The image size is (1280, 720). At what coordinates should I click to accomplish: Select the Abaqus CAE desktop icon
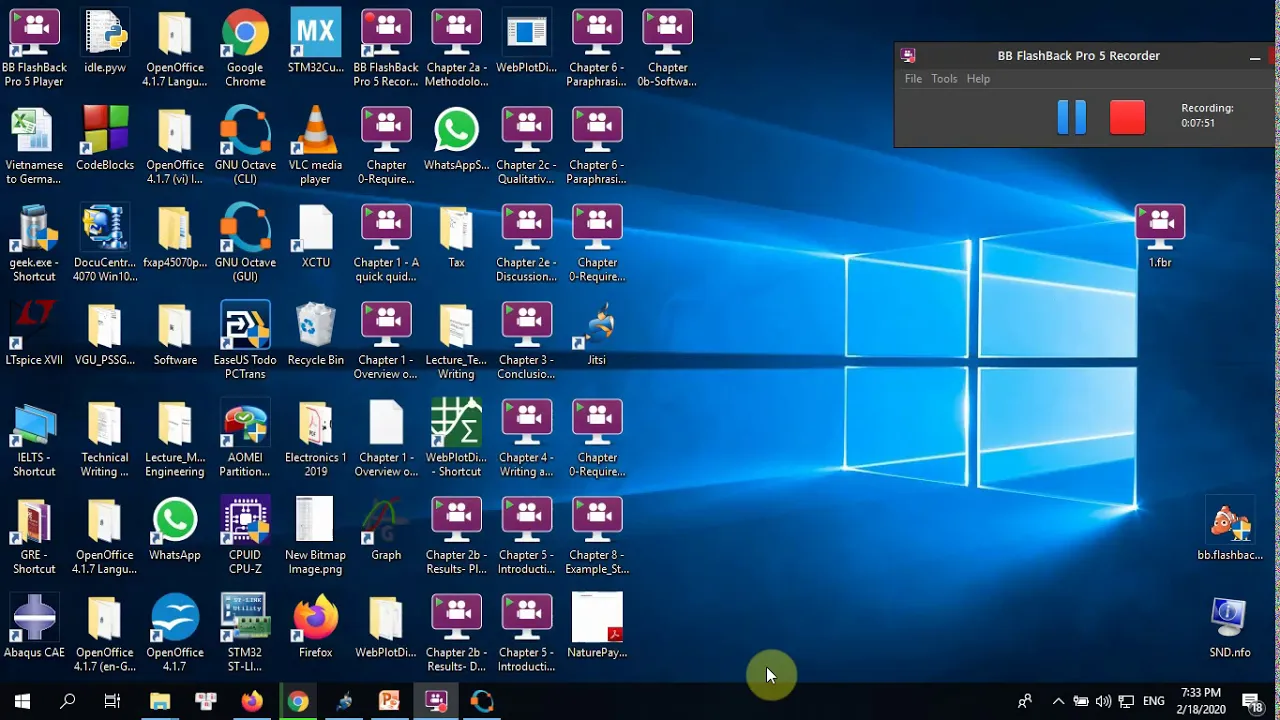34,627
